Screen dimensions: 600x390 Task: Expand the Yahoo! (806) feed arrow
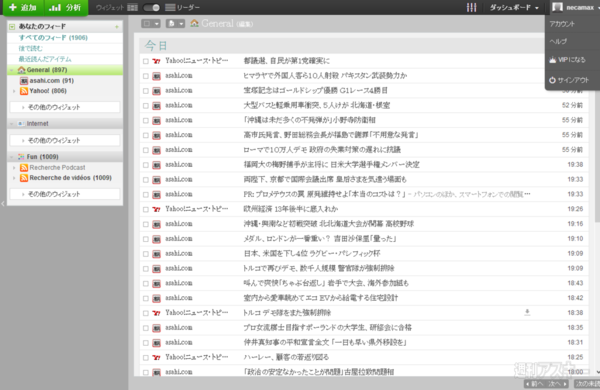[15, 91]
